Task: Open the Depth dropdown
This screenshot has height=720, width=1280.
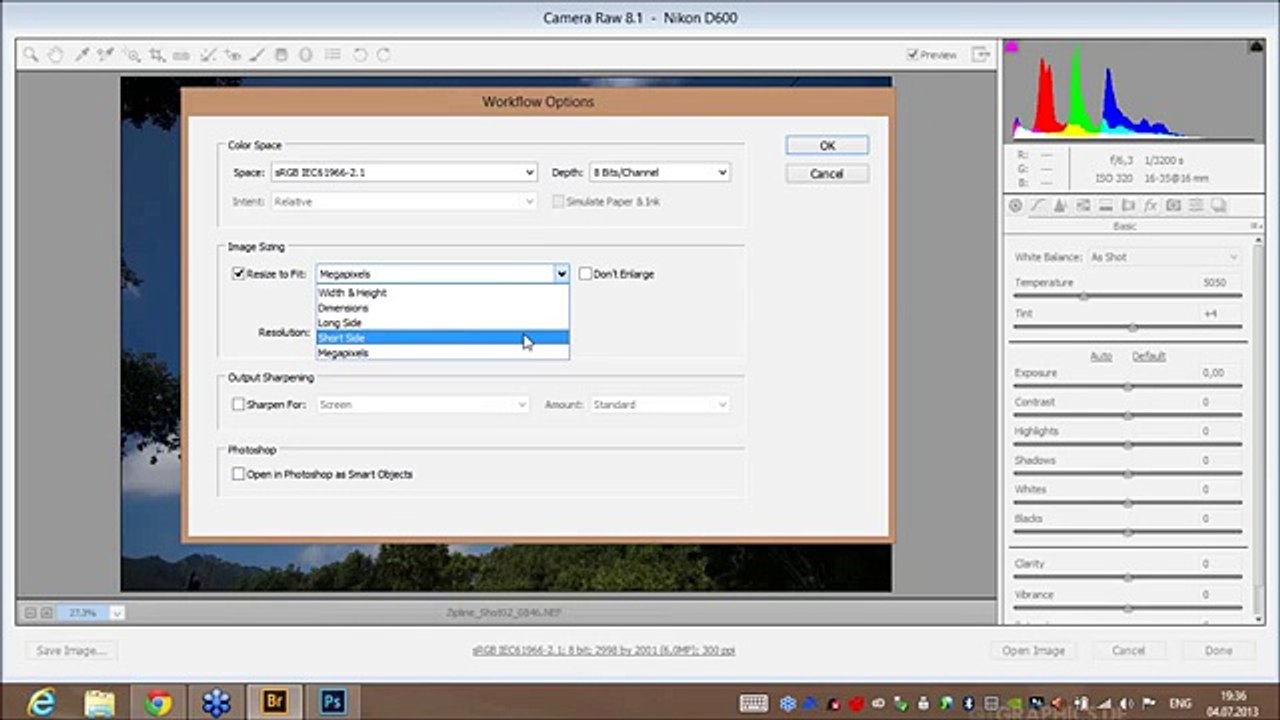Action: pyautogui.click(x=659, y=173)
